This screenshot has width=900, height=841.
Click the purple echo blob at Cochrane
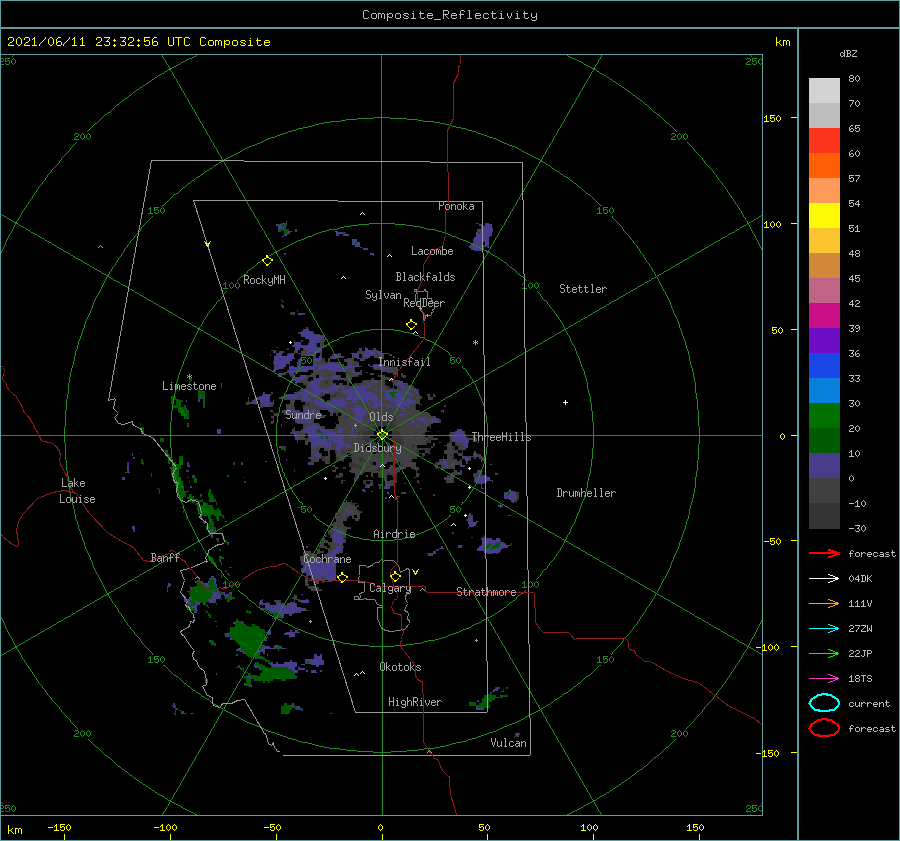tap(321, 569)
